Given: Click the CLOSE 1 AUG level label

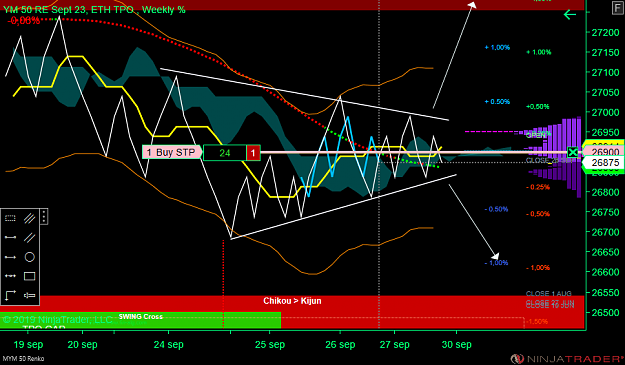Looking at the screenshot, I should coord(548,294).
